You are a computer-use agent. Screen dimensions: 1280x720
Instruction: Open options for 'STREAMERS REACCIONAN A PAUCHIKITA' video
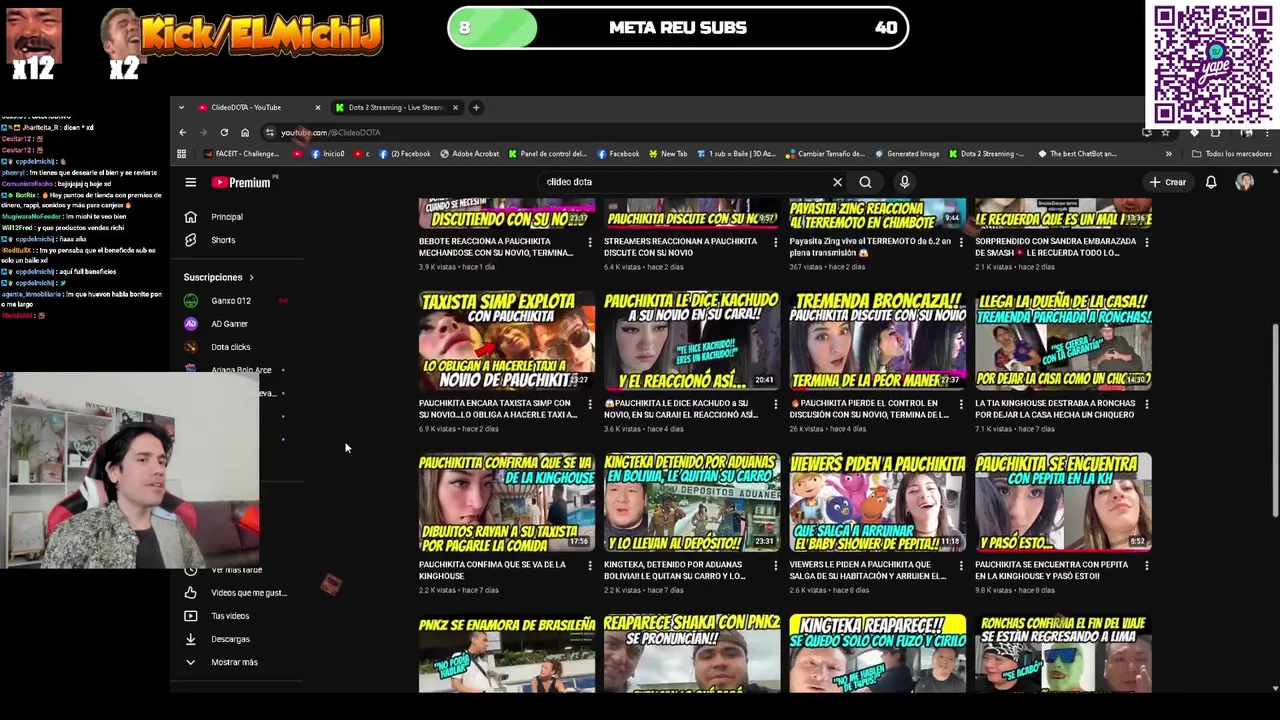(x=775, y=242)
